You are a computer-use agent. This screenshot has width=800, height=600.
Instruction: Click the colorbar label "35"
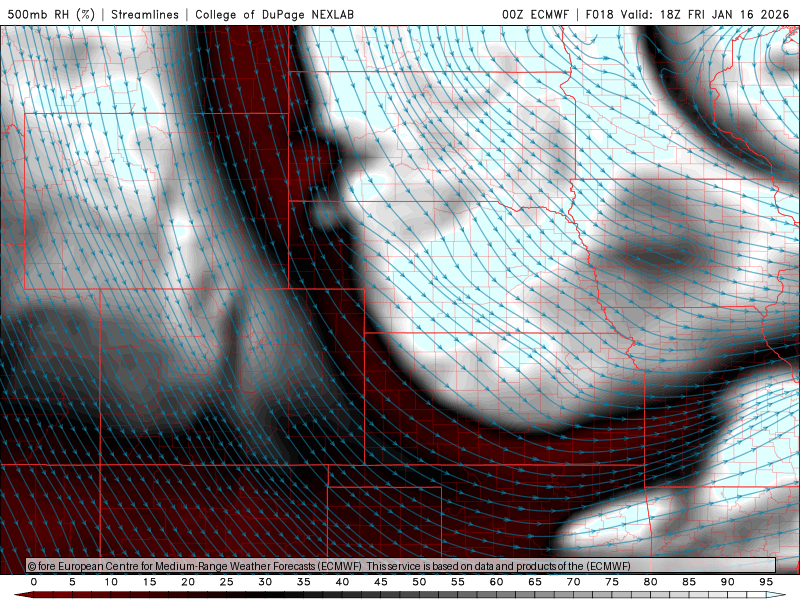coord(304,582)
